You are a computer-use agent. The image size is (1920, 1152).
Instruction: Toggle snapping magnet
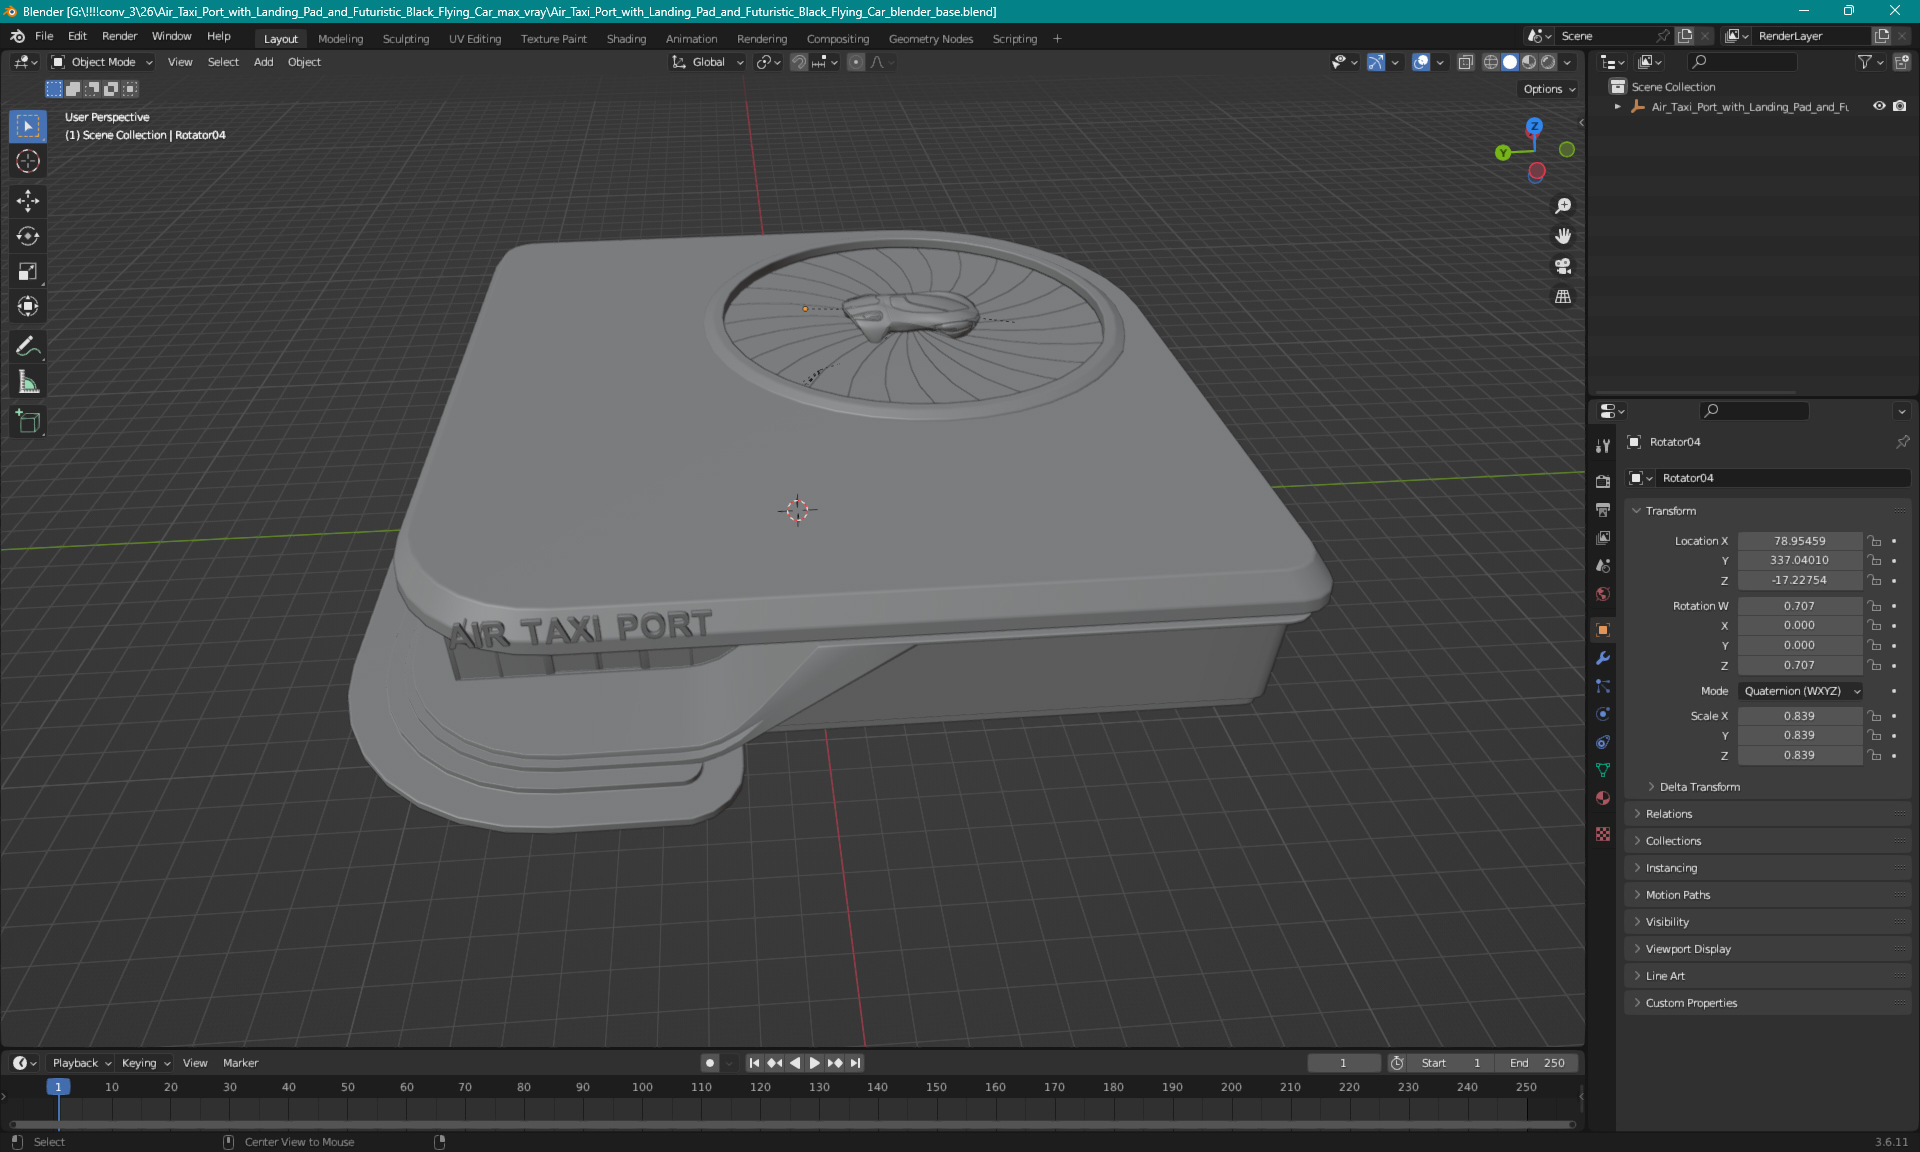point(798,62)
